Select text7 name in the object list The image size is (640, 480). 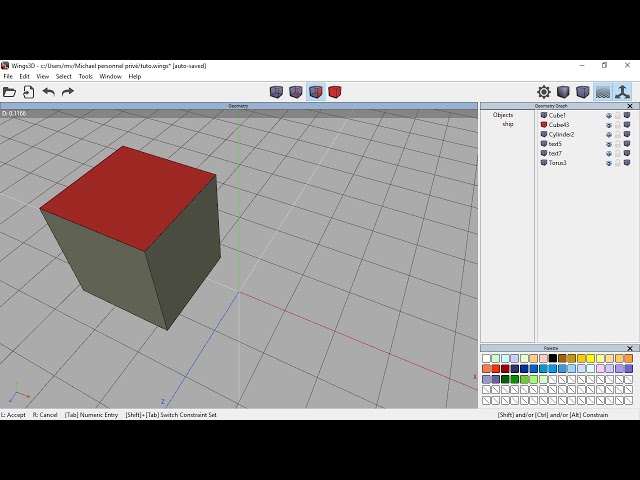coord(555,153)
